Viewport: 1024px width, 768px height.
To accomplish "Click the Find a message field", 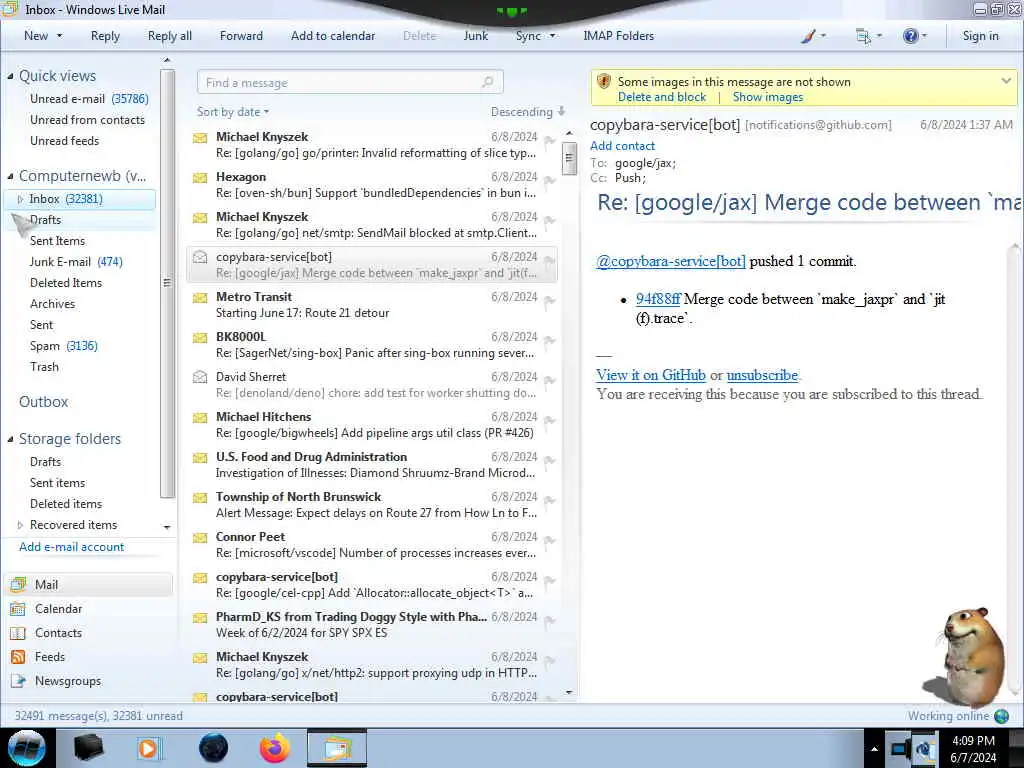I will (350, 82).
